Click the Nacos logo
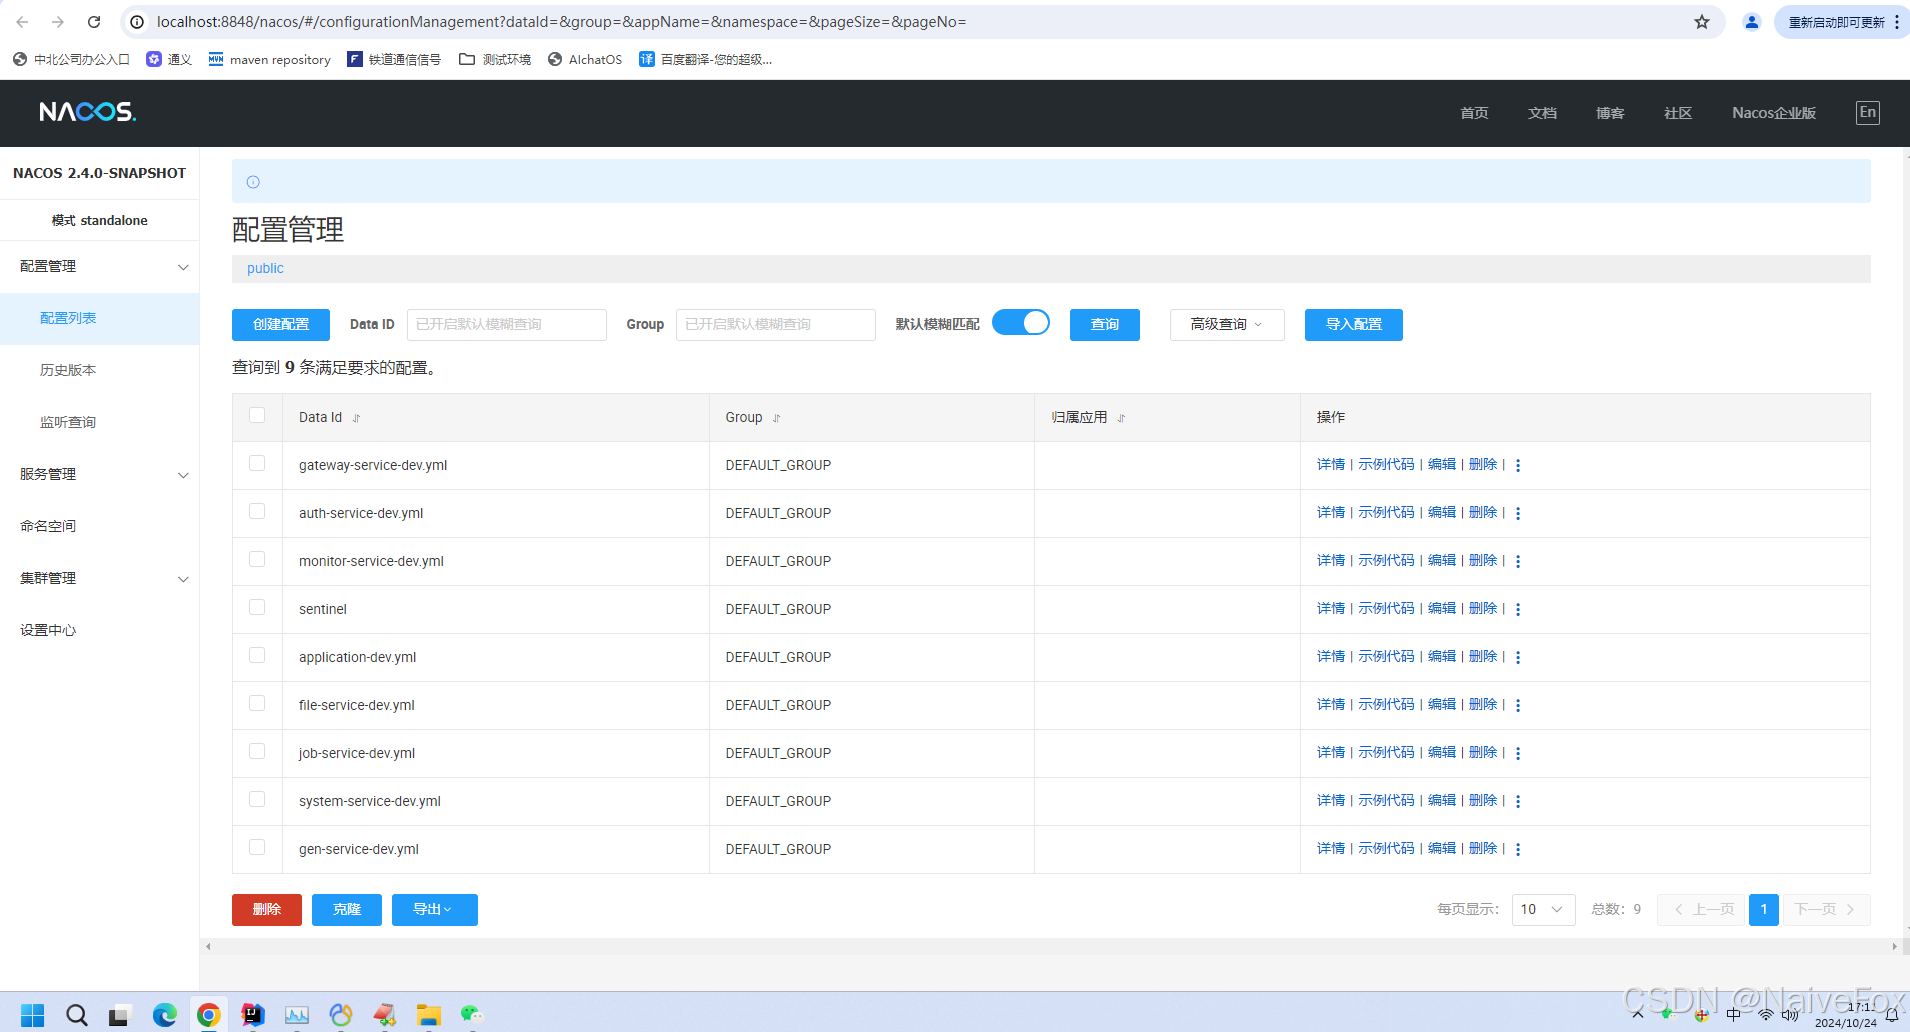The height and width of the screenshot is (1032, 1910). click(x=86, y=111)
